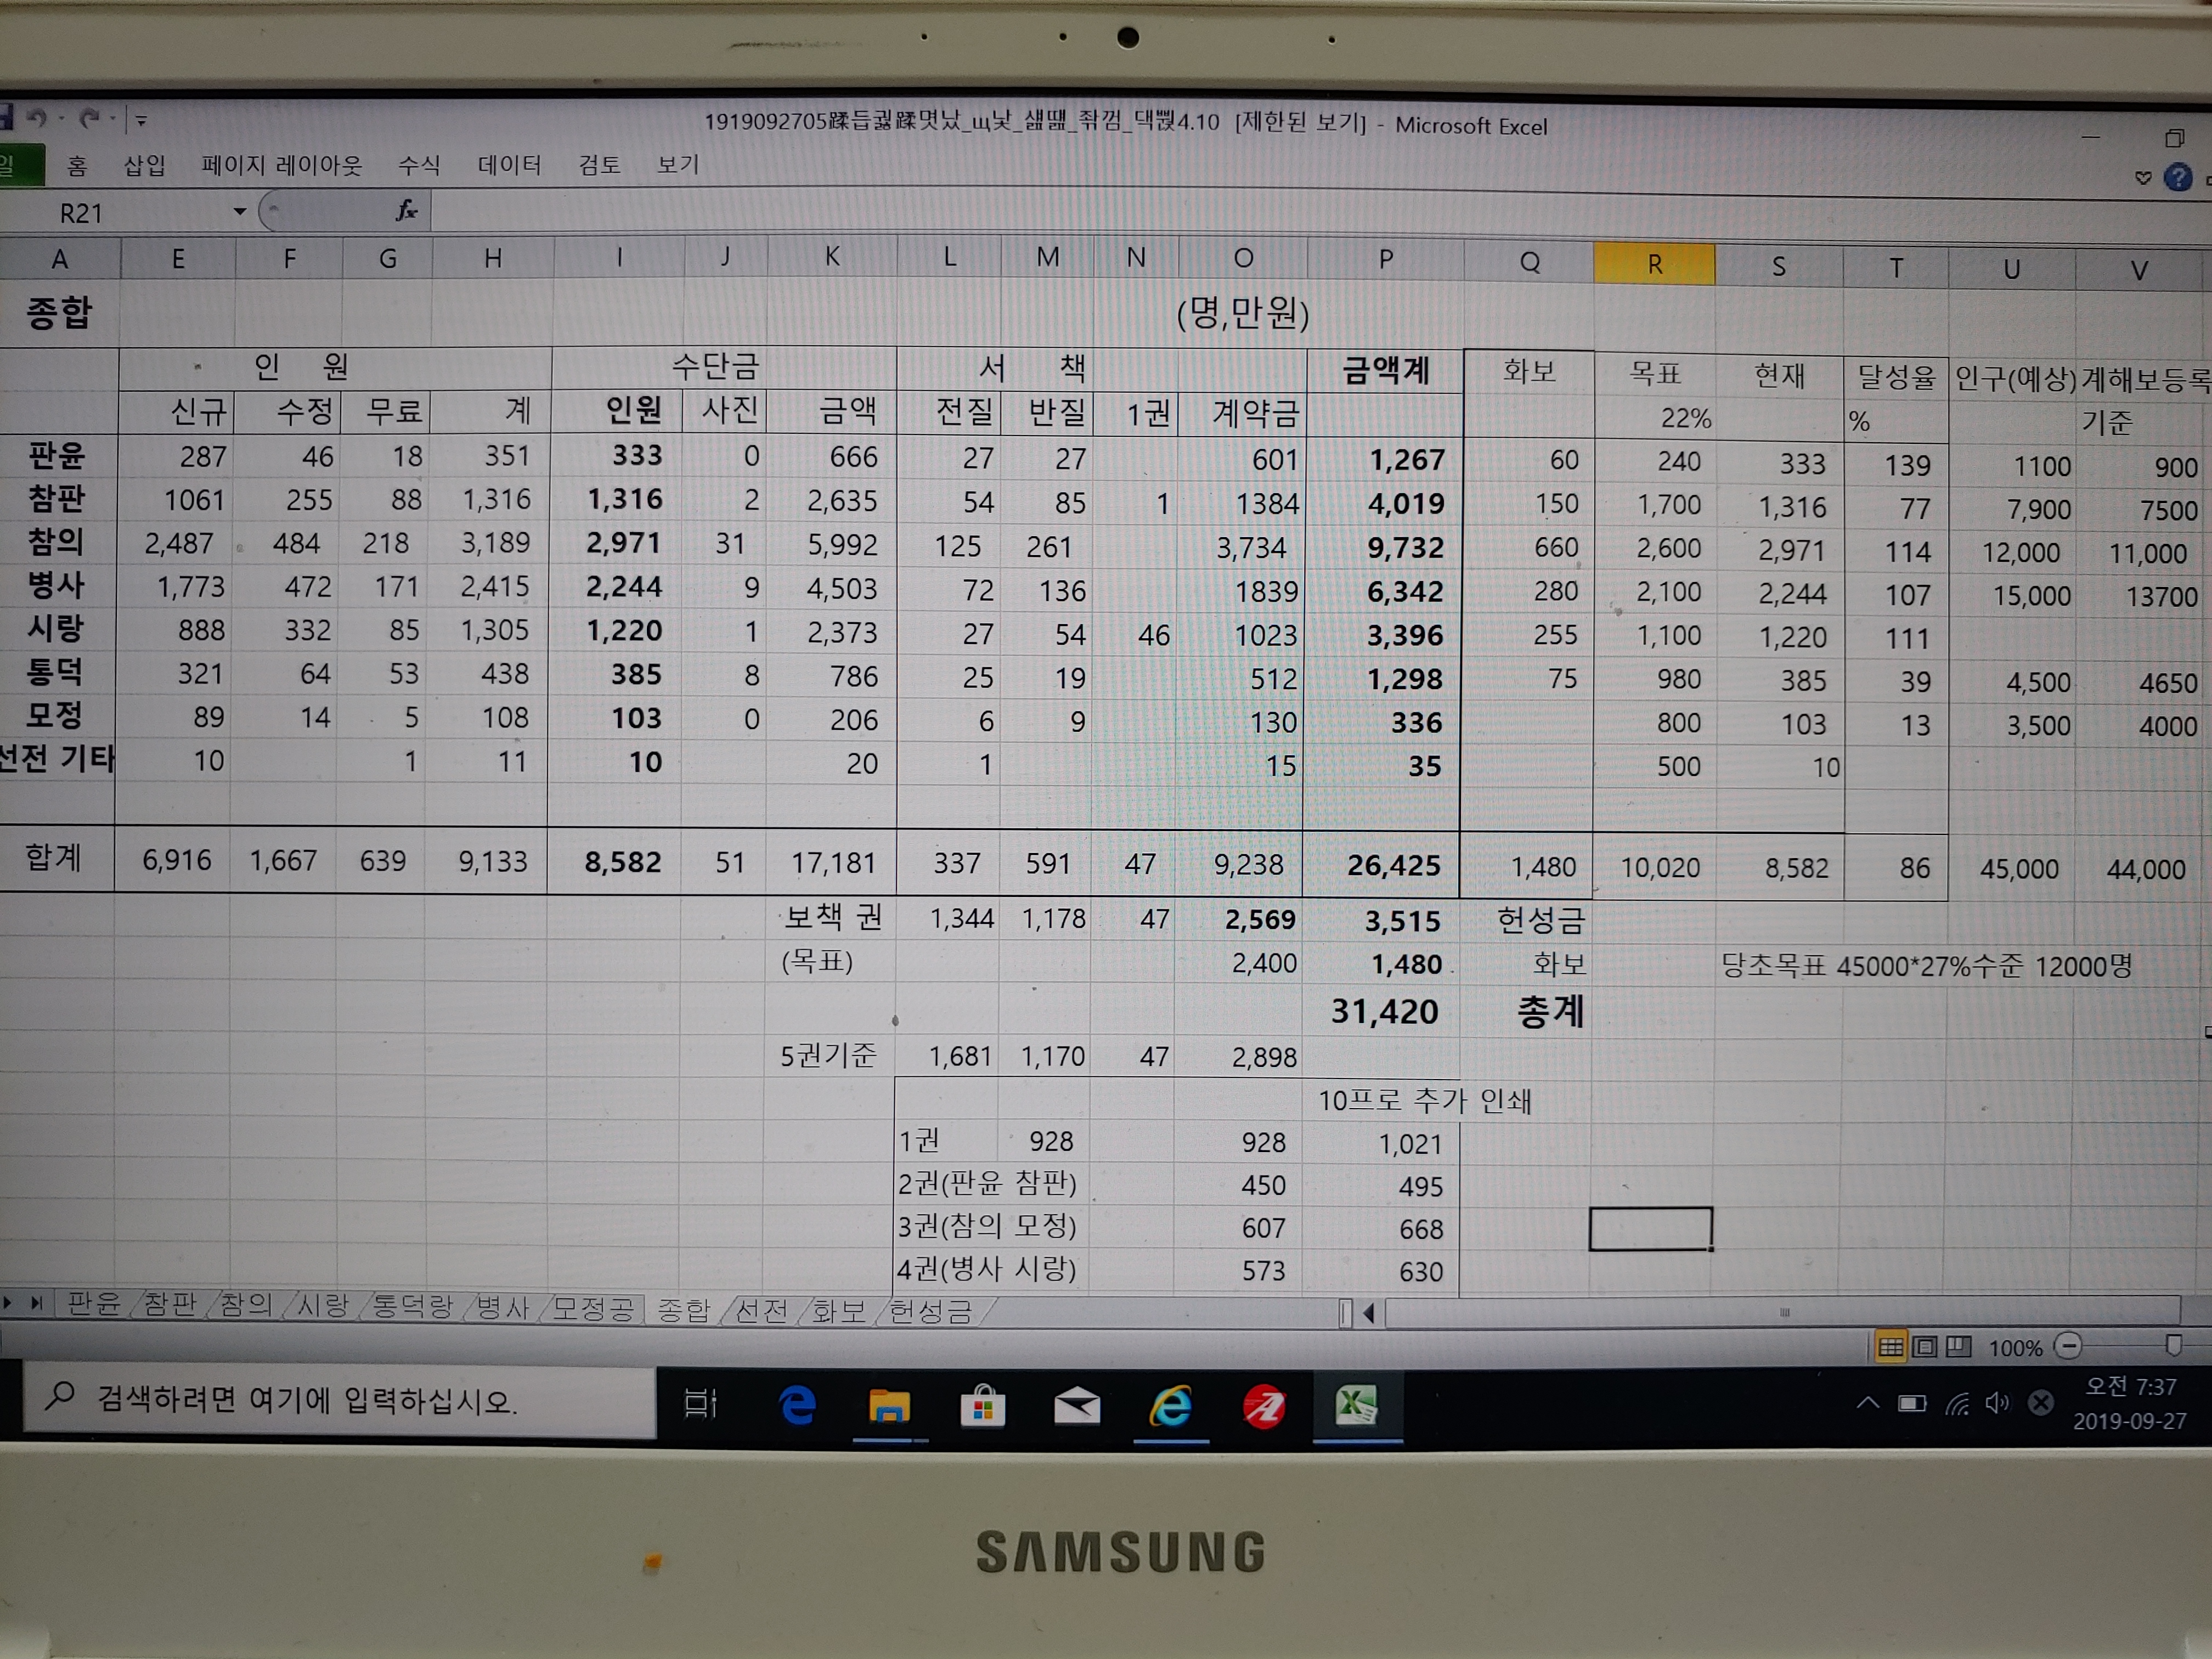Open the 홈 ribbon tab
This screenshot has height=1659, width=2212.
point(77,165)
